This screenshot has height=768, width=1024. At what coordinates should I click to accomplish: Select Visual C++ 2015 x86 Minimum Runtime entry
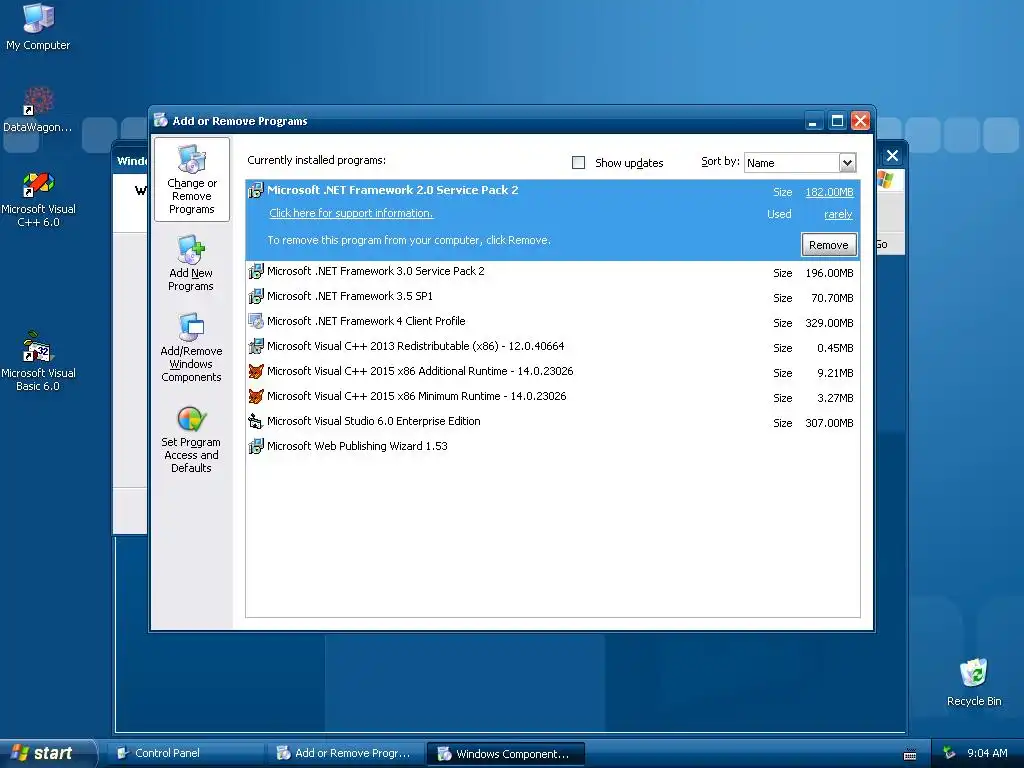pyautogui.click(x=552, y=396)
